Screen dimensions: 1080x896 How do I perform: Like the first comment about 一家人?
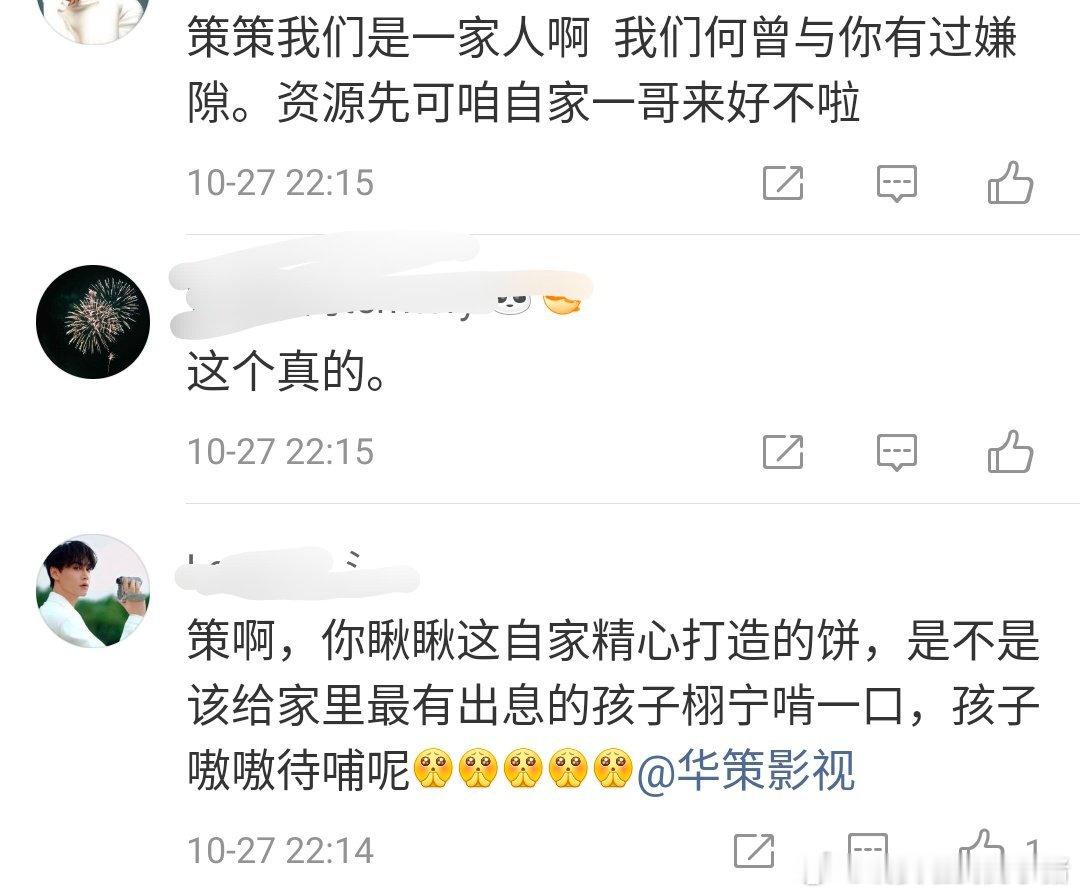pos(1010,183)
